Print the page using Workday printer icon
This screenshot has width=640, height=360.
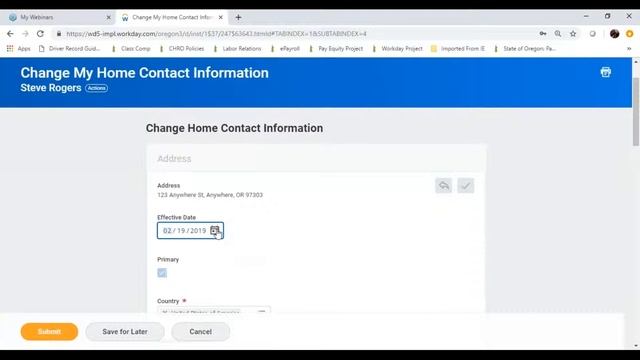click(x=606, y=72)
